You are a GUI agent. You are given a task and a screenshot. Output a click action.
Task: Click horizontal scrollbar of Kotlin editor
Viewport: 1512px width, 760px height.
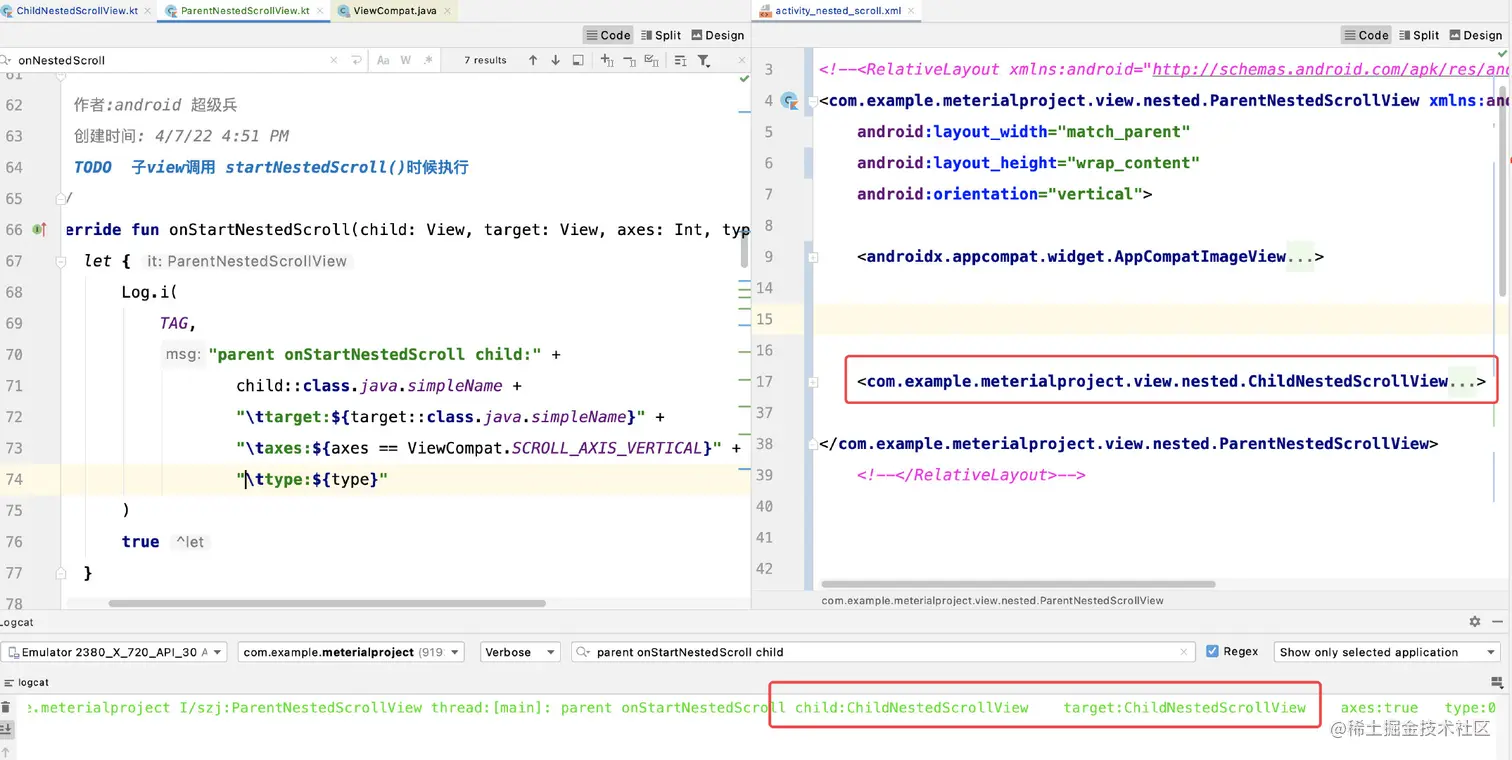pos(327,603)
